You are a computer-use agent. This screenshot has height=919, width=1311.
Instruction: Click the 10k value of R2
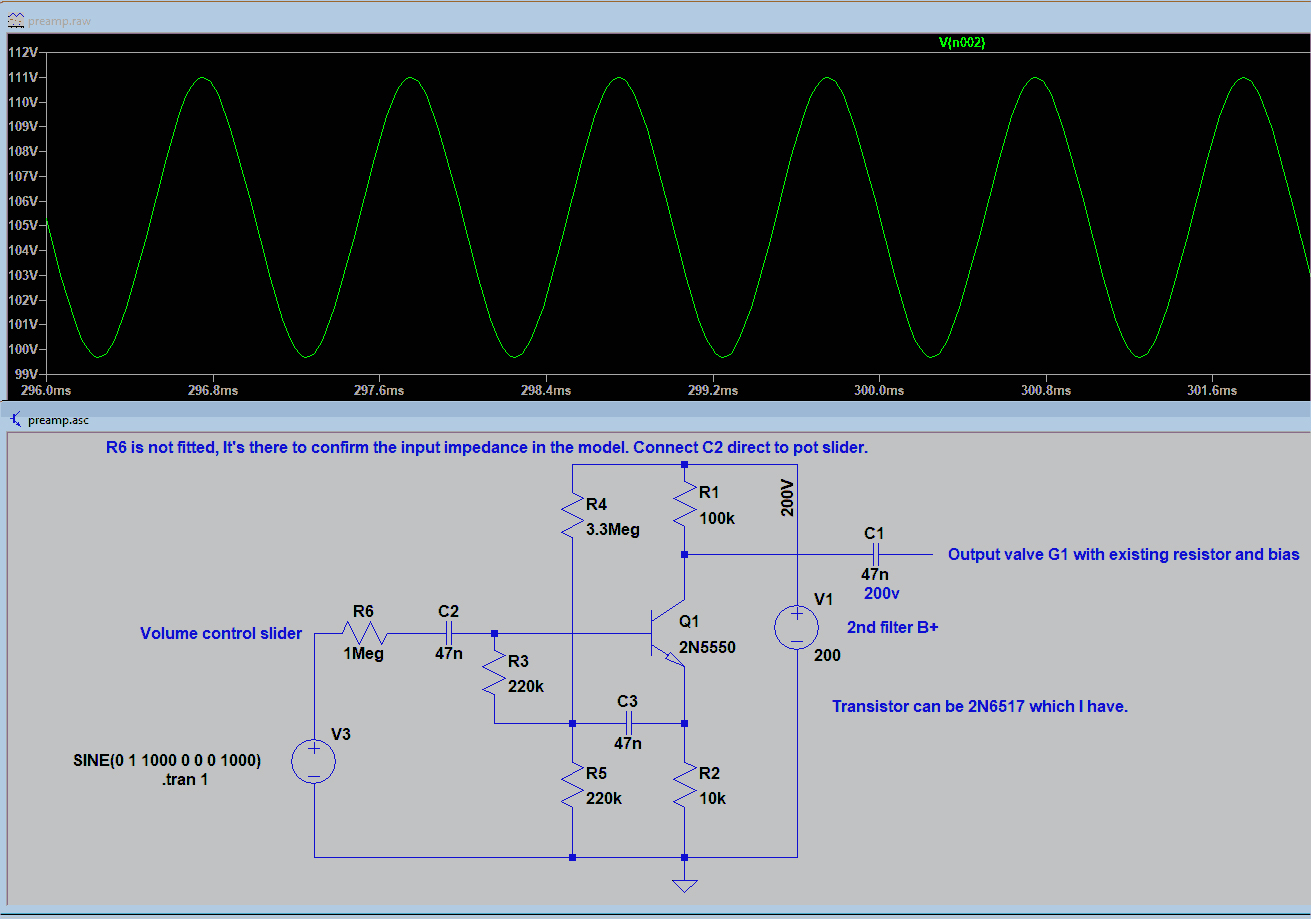[712, 798]
